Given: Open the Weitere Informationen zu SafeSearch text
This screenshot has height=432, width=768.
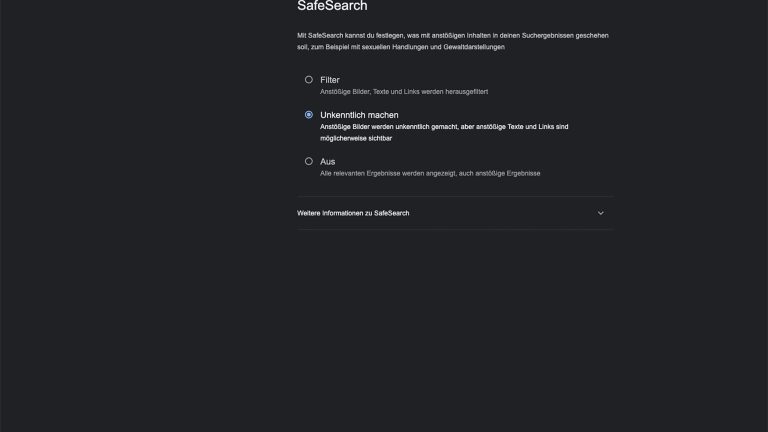Looking at the screenshot, I should tap(353, 213).
